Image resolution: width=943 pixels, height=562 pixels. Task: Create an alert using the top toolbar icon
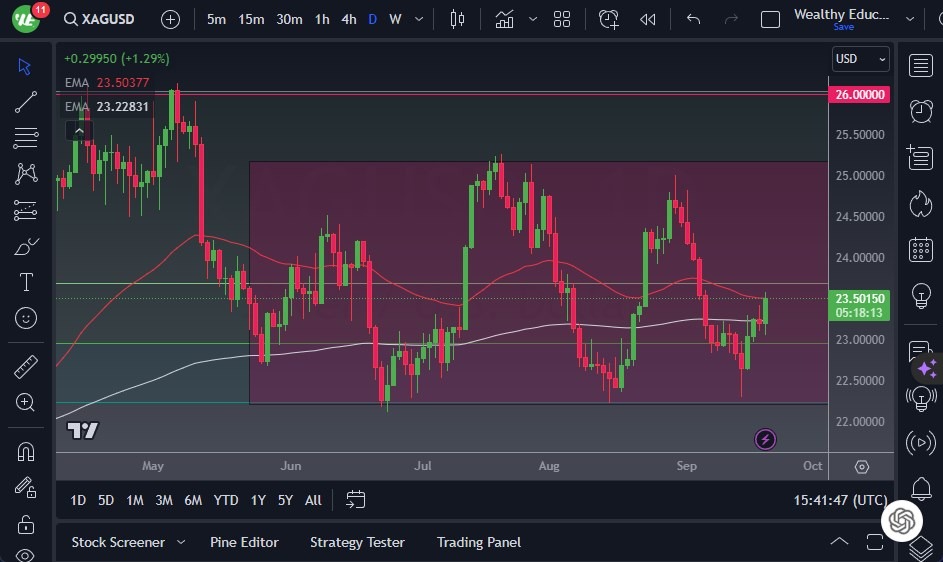(x=608, y=19)
